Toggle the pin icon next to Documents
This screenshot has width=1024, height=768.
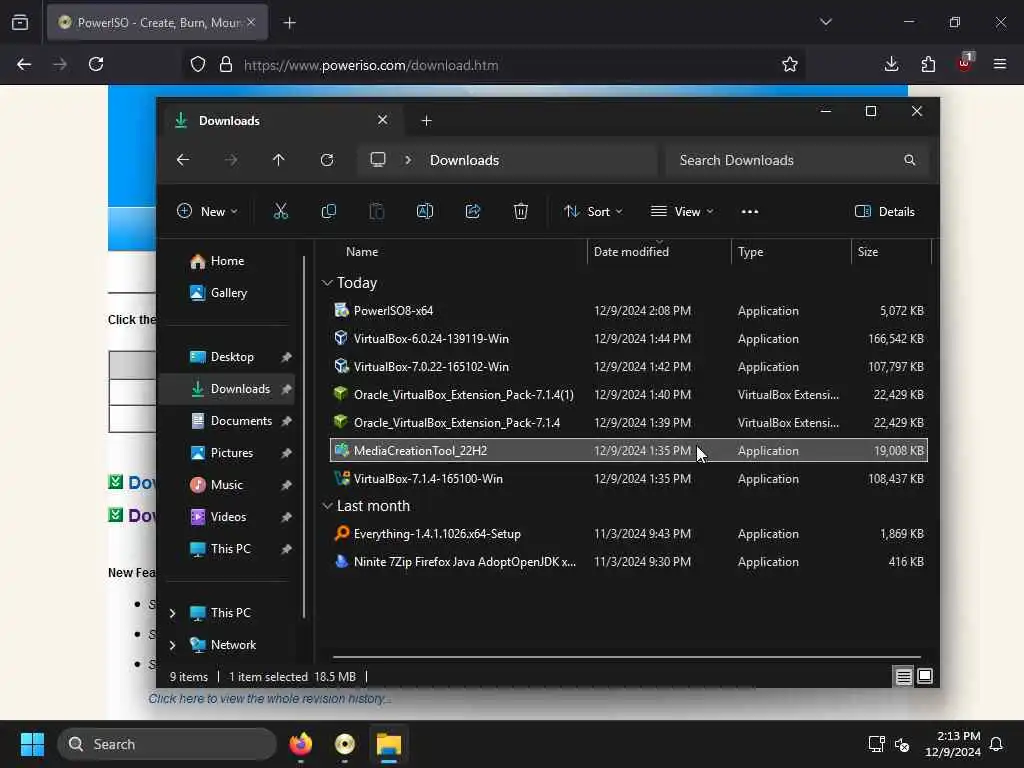[286, 421]
